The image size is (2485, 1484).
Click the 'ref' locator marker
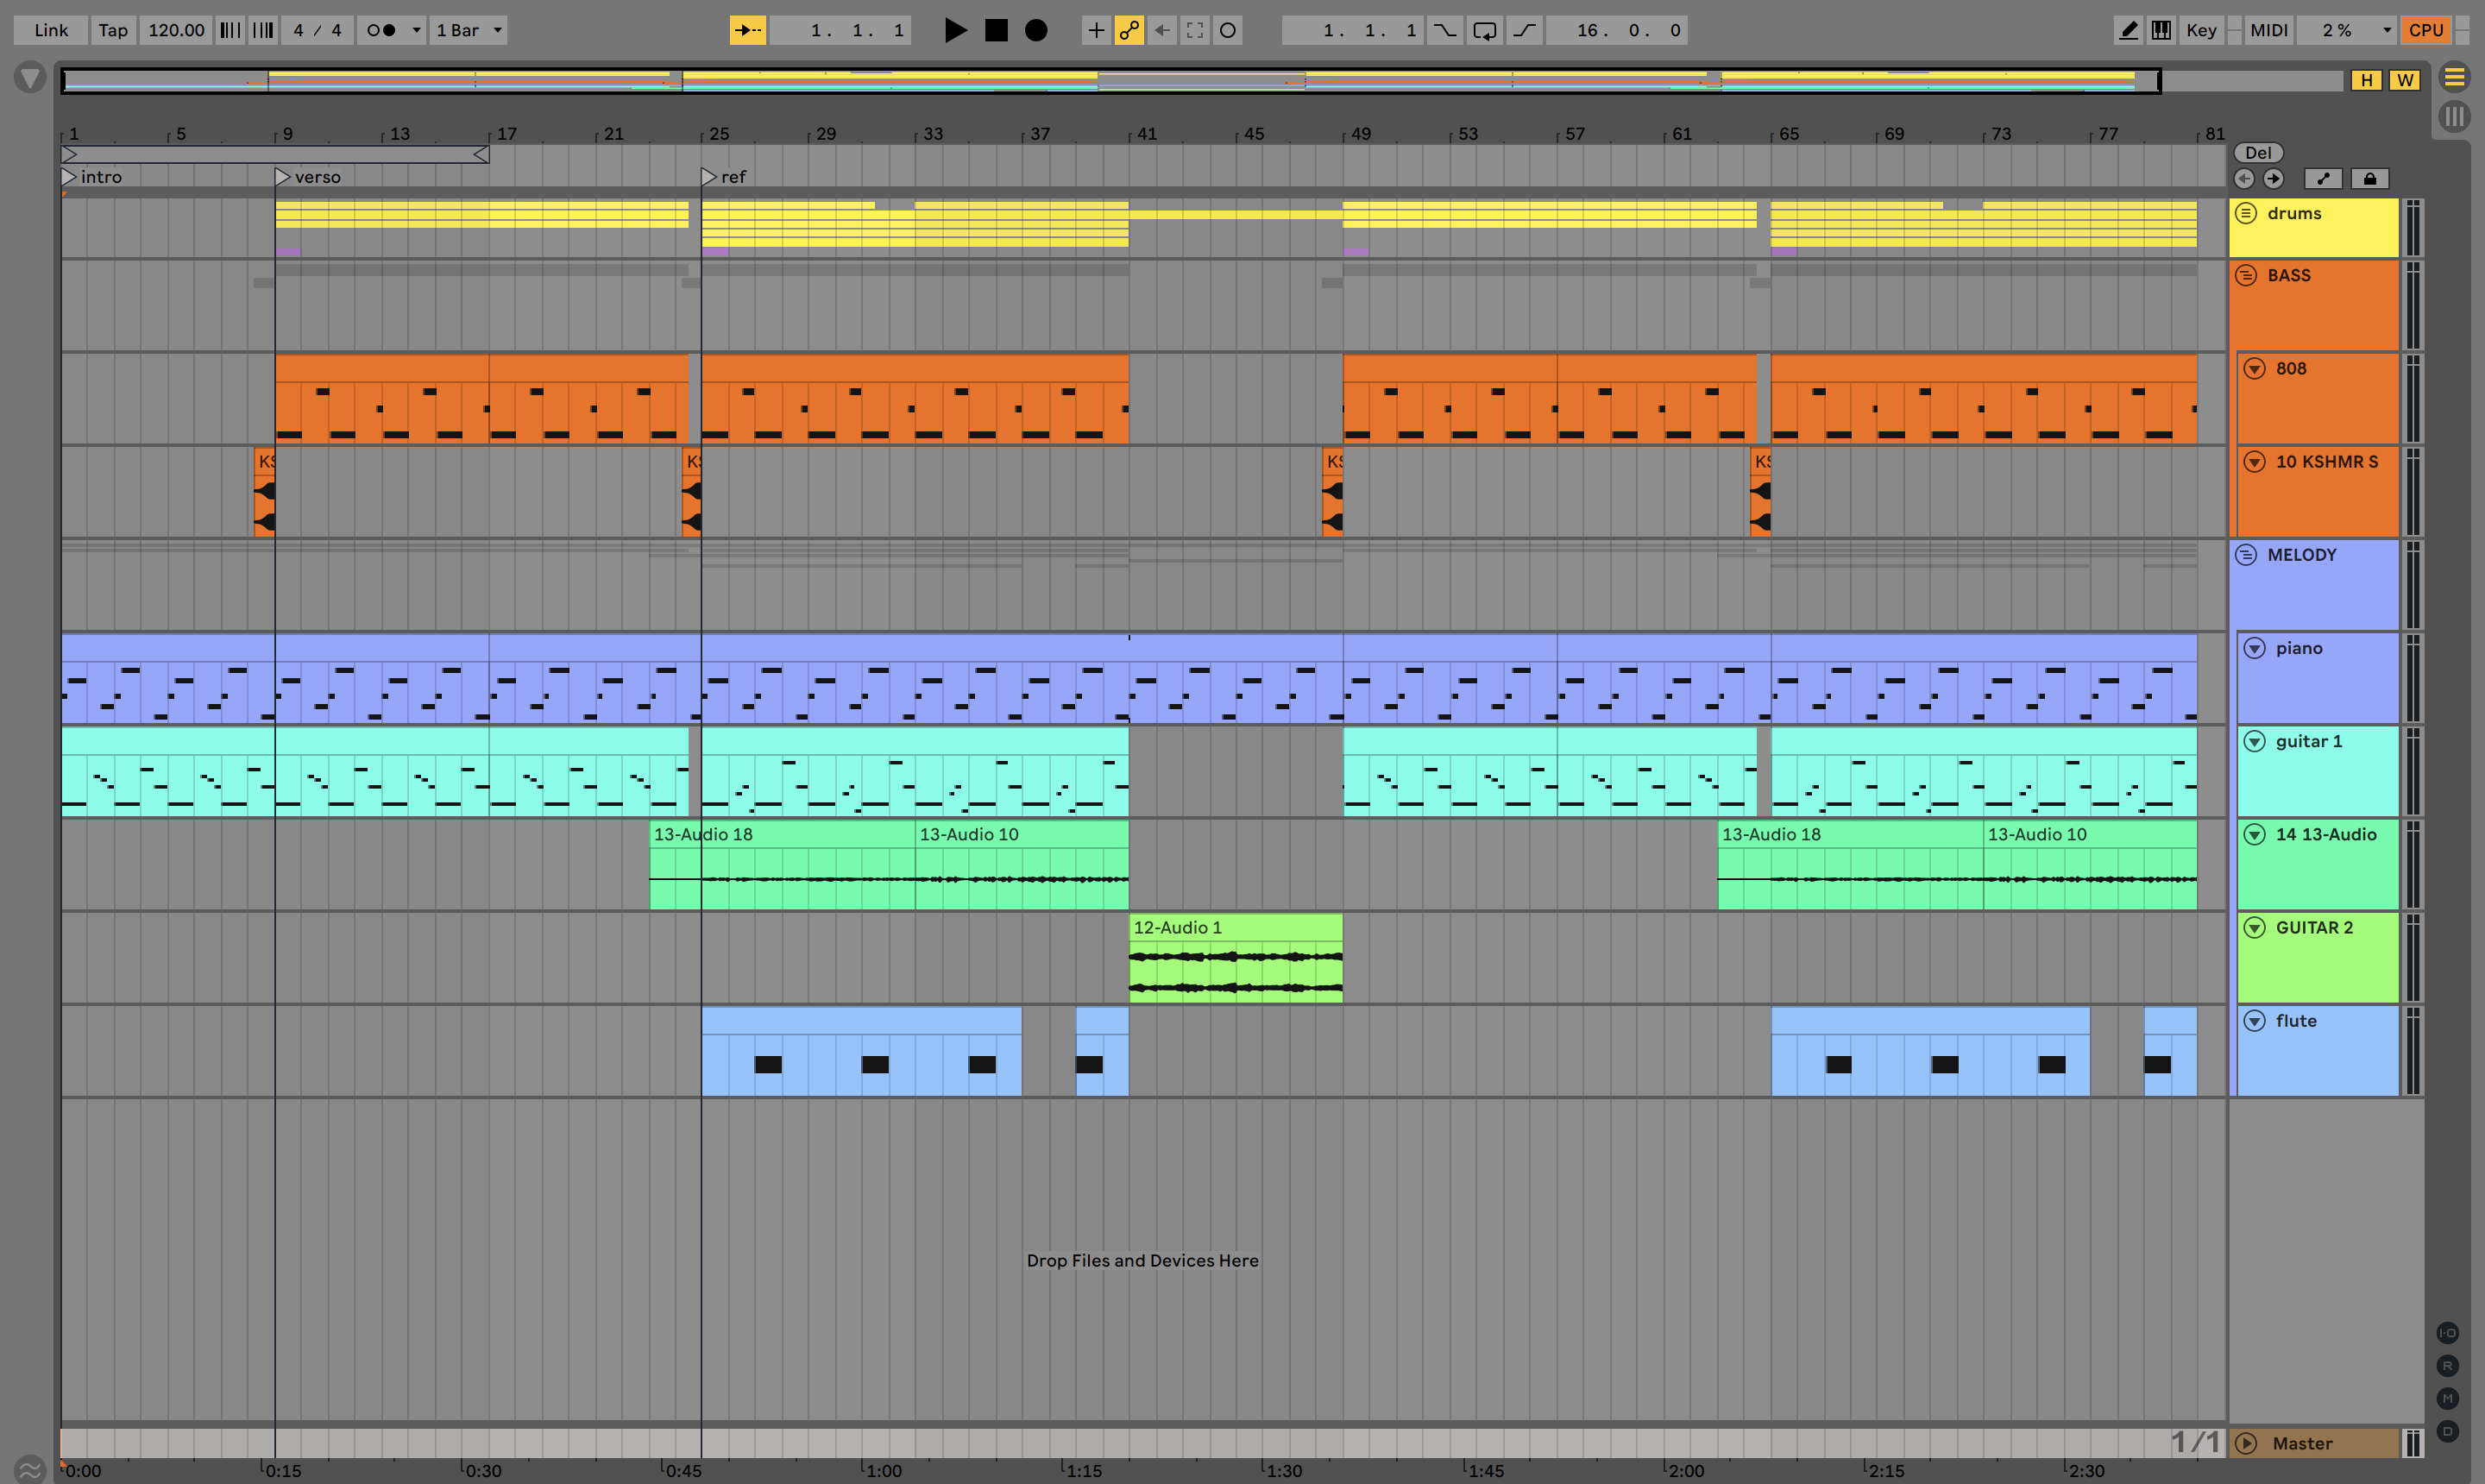click(710, 177)
